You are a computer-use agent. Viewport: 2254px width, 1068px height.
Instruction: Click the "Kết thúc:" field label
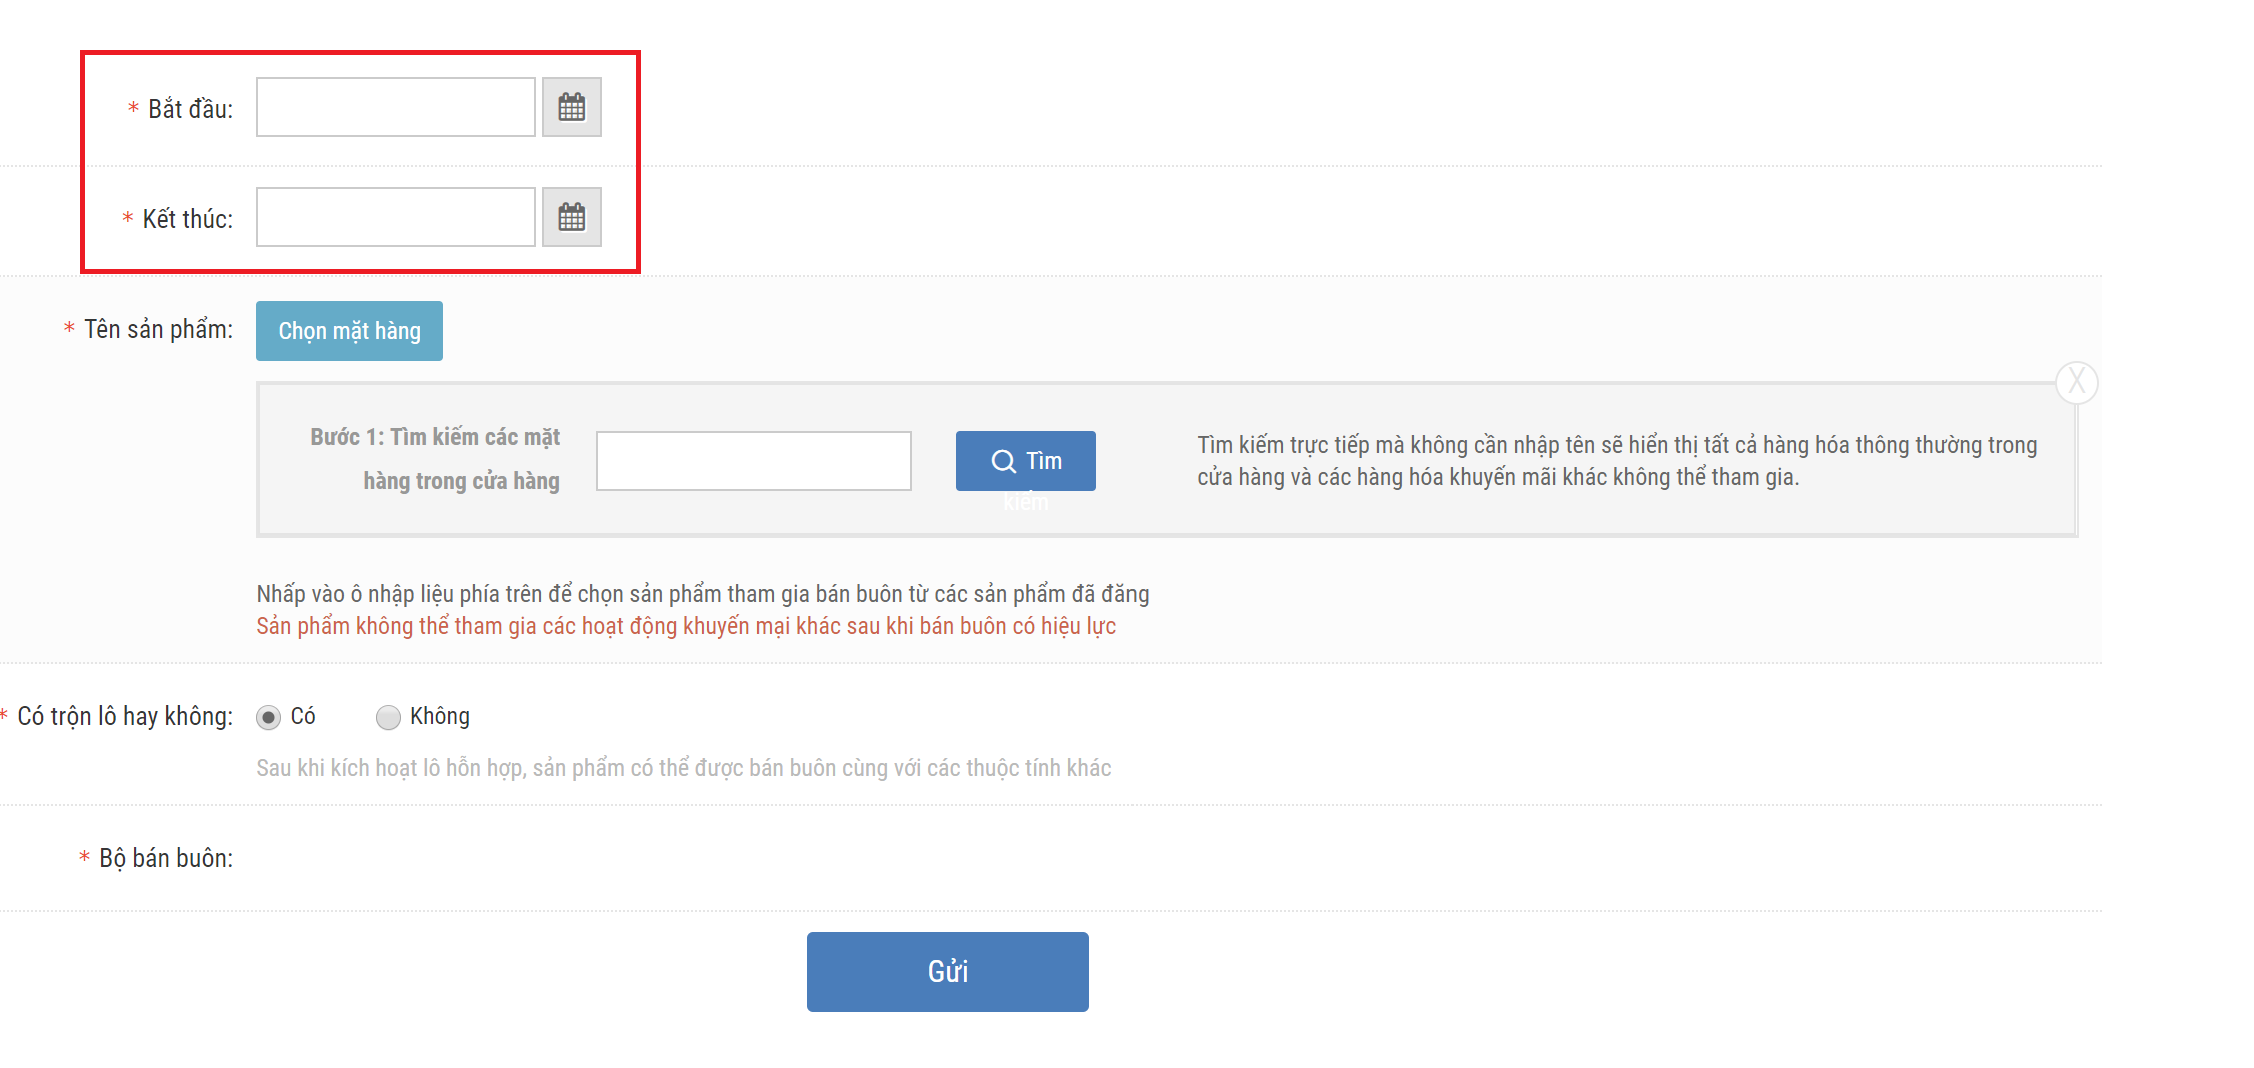187,219
